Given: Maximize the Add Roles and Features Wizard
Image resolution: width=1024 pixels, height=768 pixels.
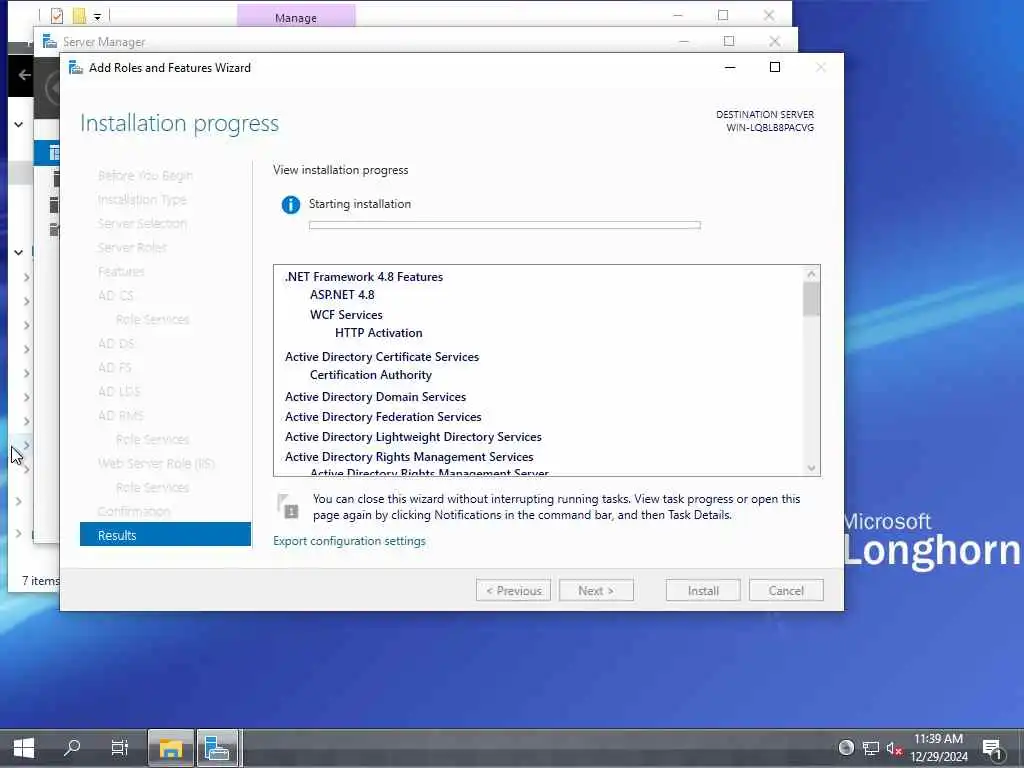Looking at the screenshot, I should tap(775, 67).
